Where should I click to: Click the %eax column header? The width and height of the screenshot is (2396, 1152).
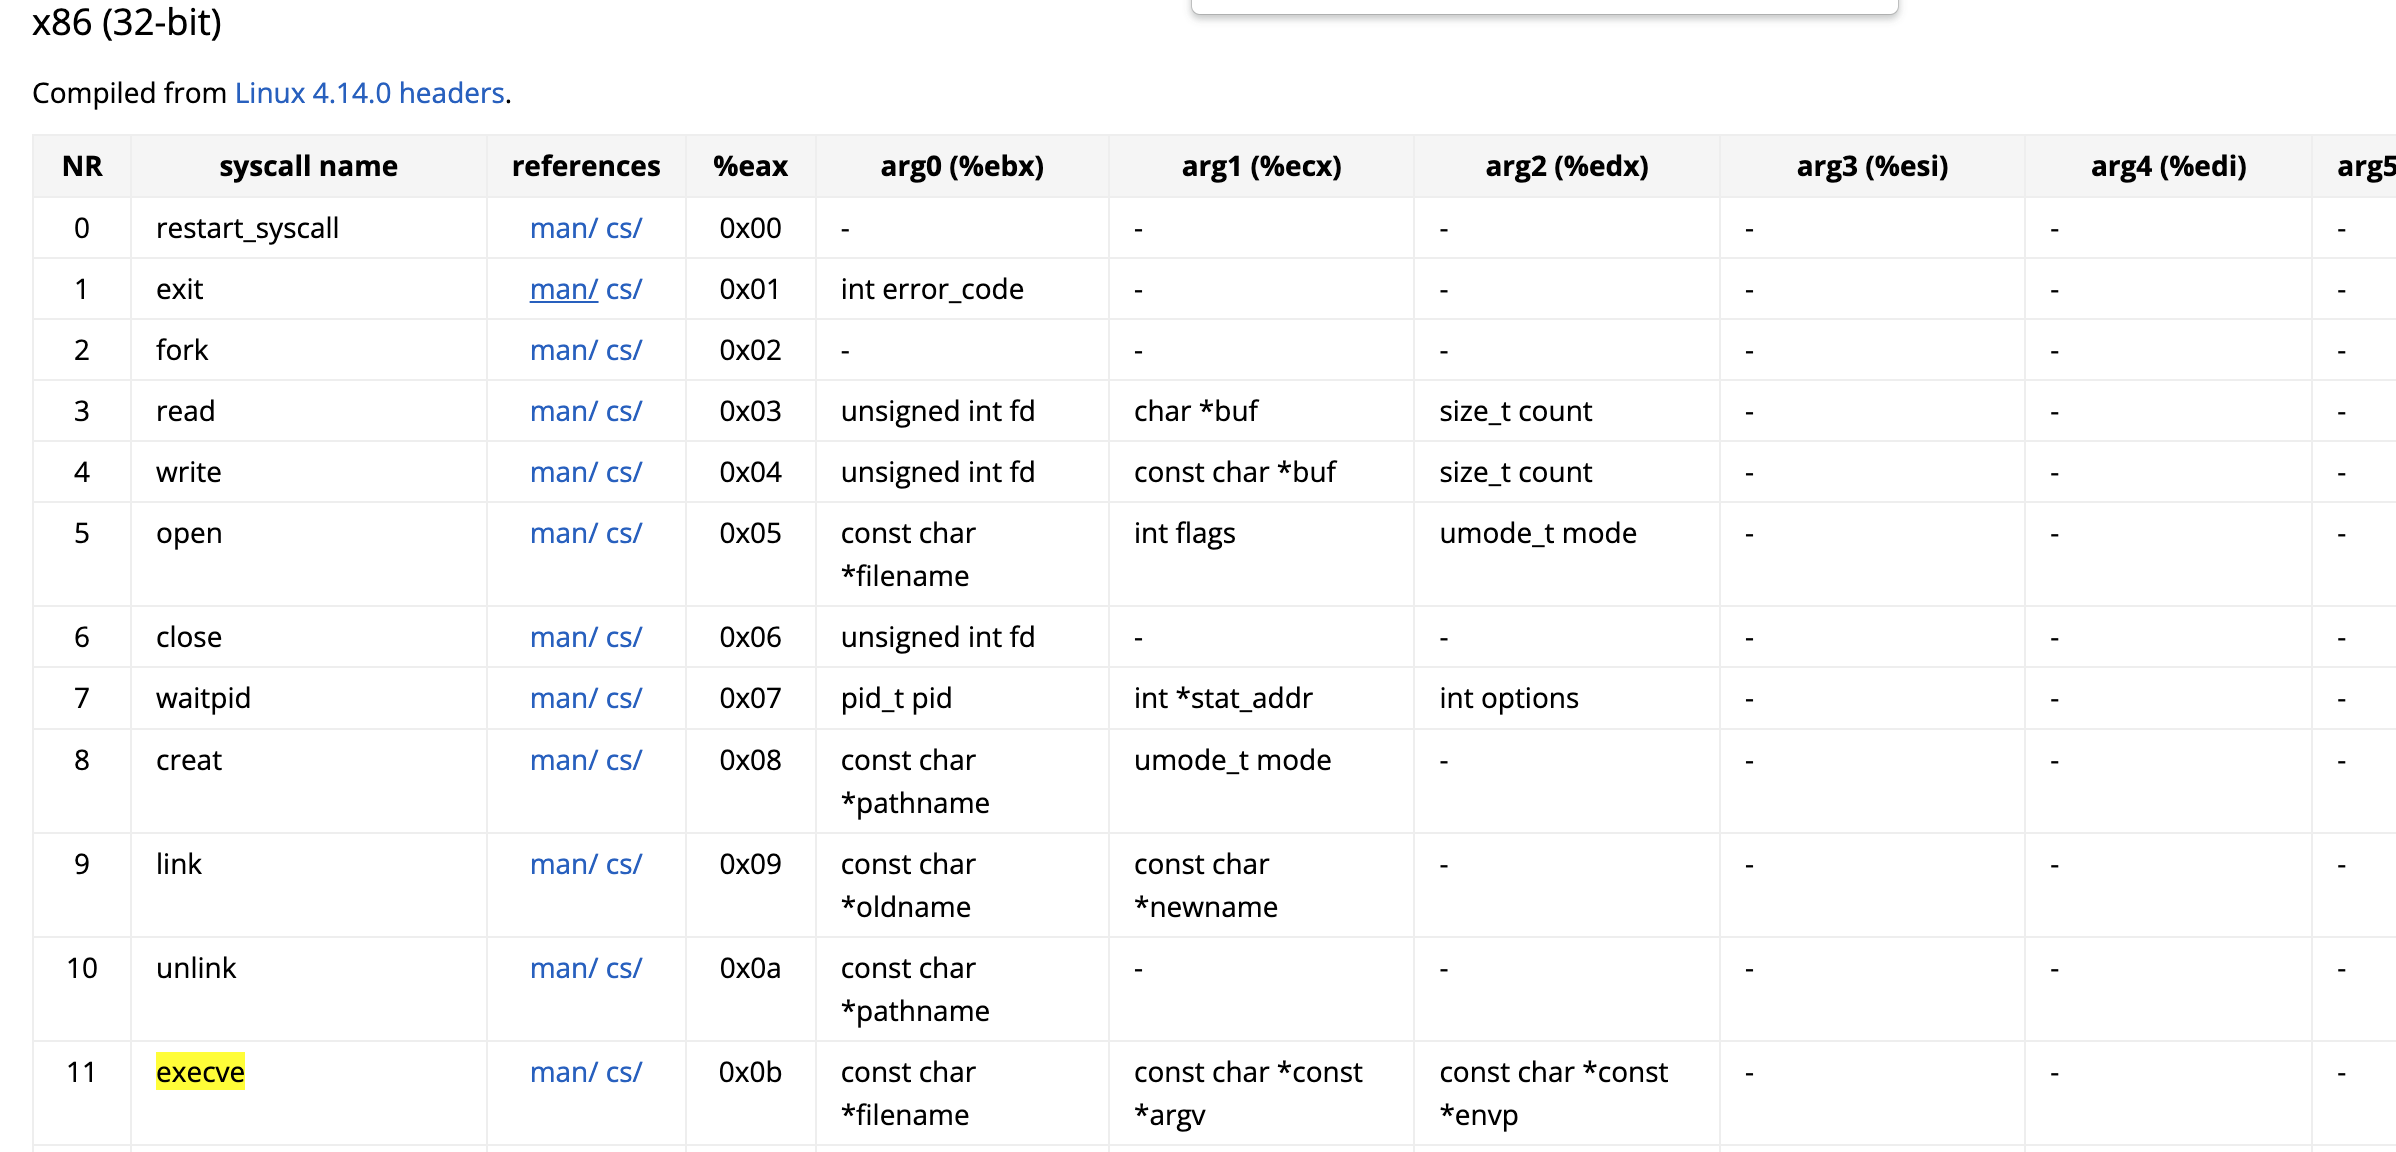click(x=750, y=166)
